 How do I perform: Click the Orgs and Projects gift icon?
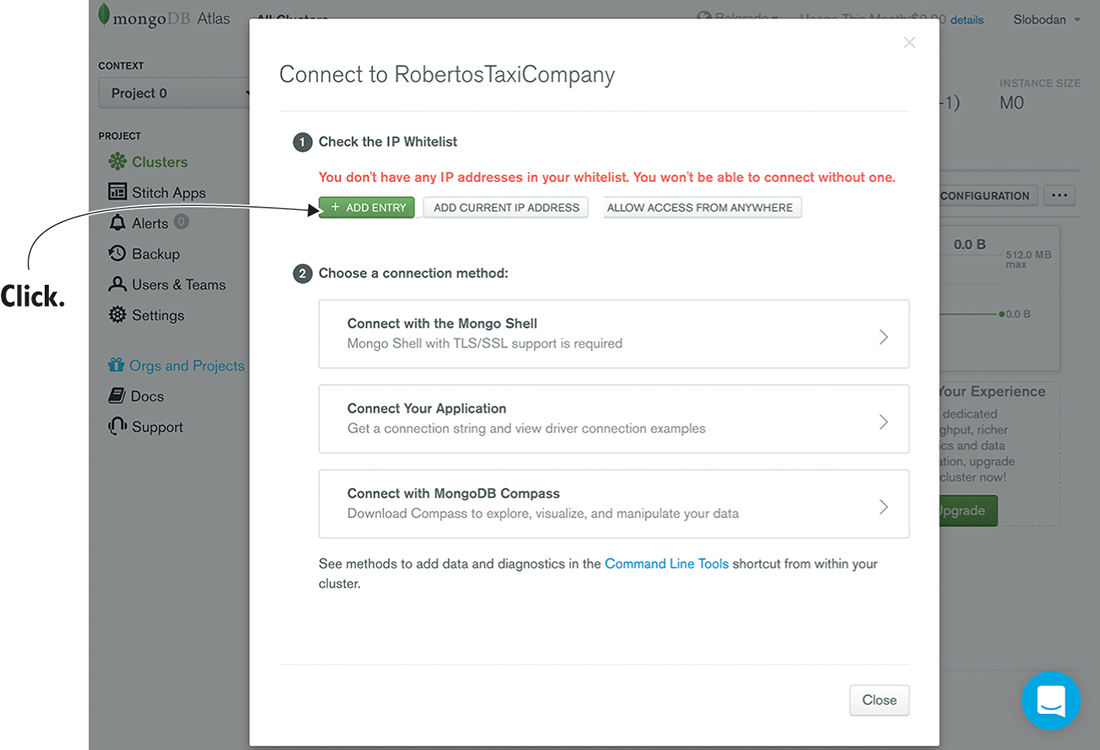point(117,366)
